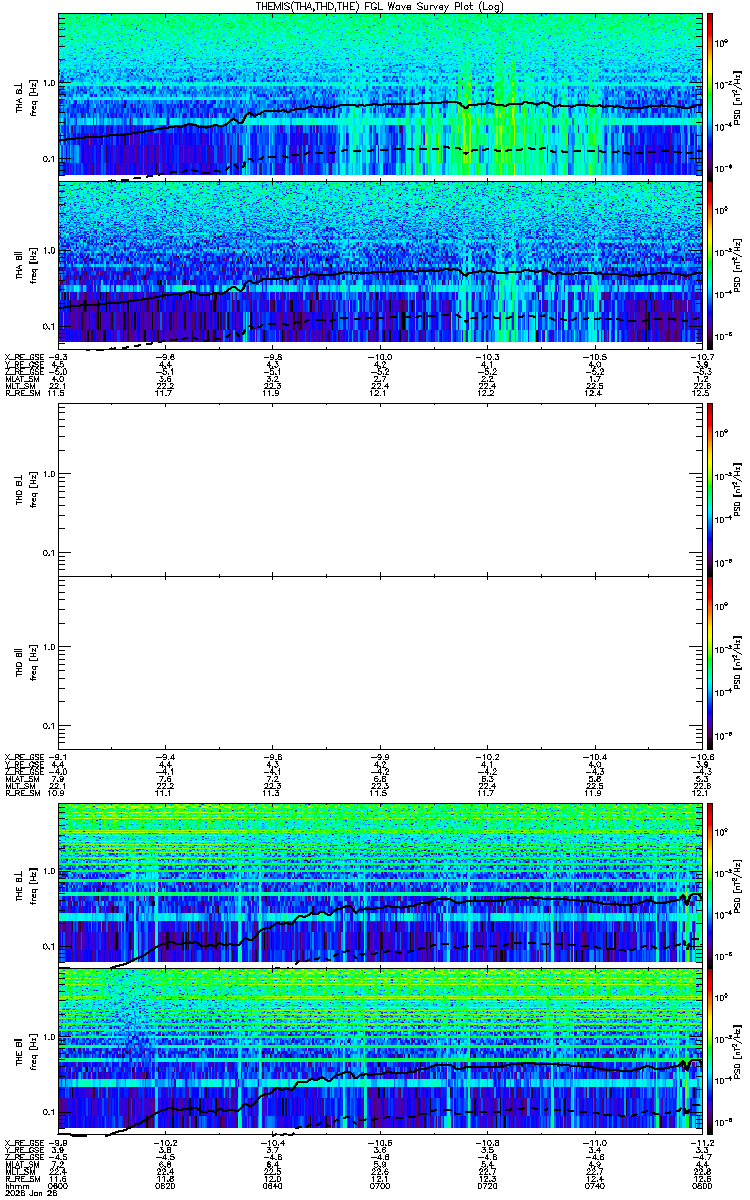Screen dimensions: 750x1200
Task: Click the '0740' time tick label
Action: point(594,1184)
